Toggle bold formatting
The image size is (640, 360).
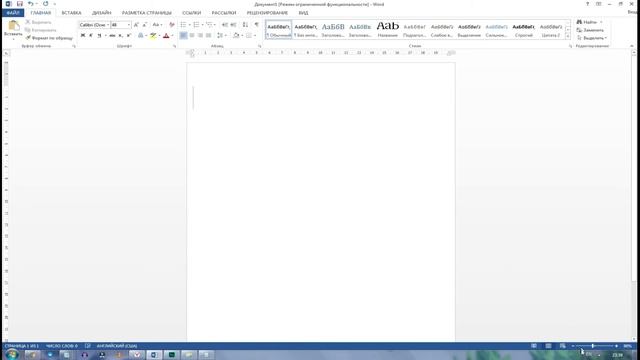tap(83, 36)
